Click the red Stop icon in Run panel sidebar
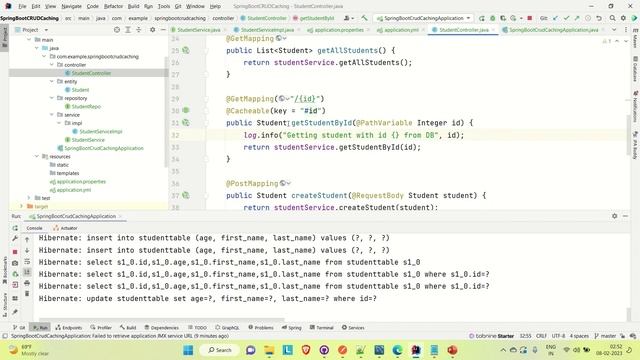 tap(15, 252)
